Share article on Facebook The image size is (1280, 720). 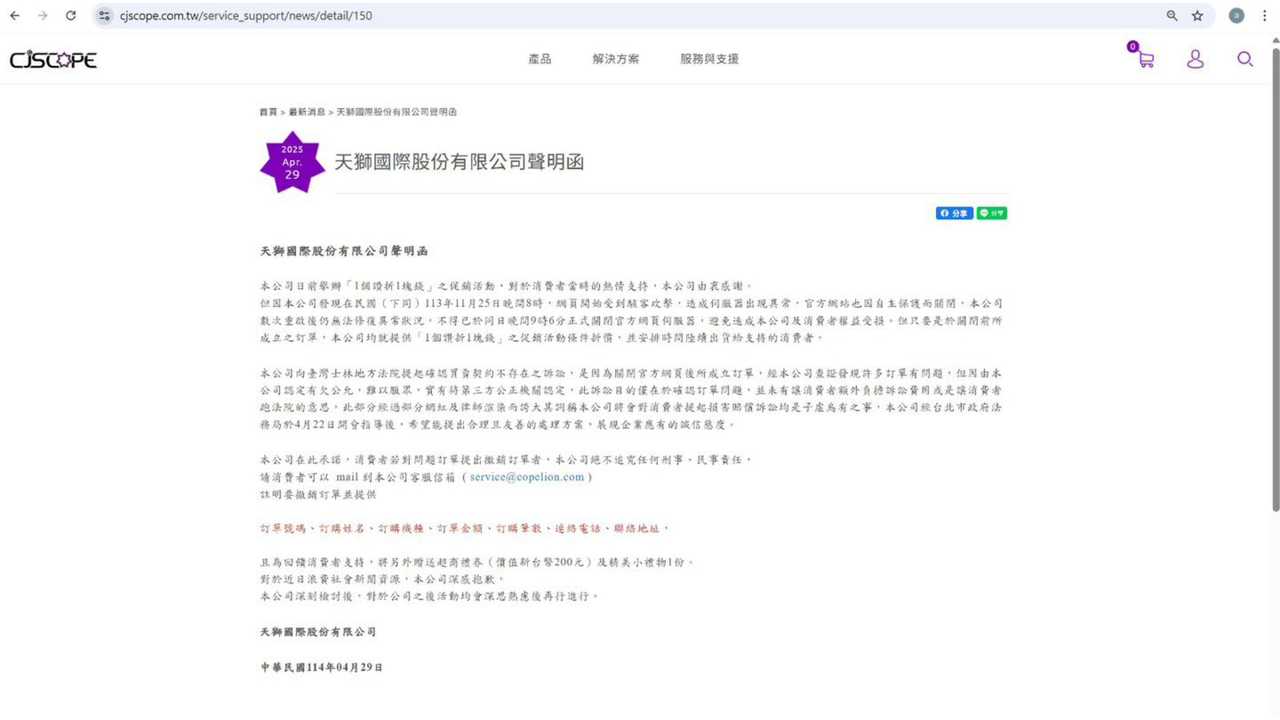(x=954, y=213)
